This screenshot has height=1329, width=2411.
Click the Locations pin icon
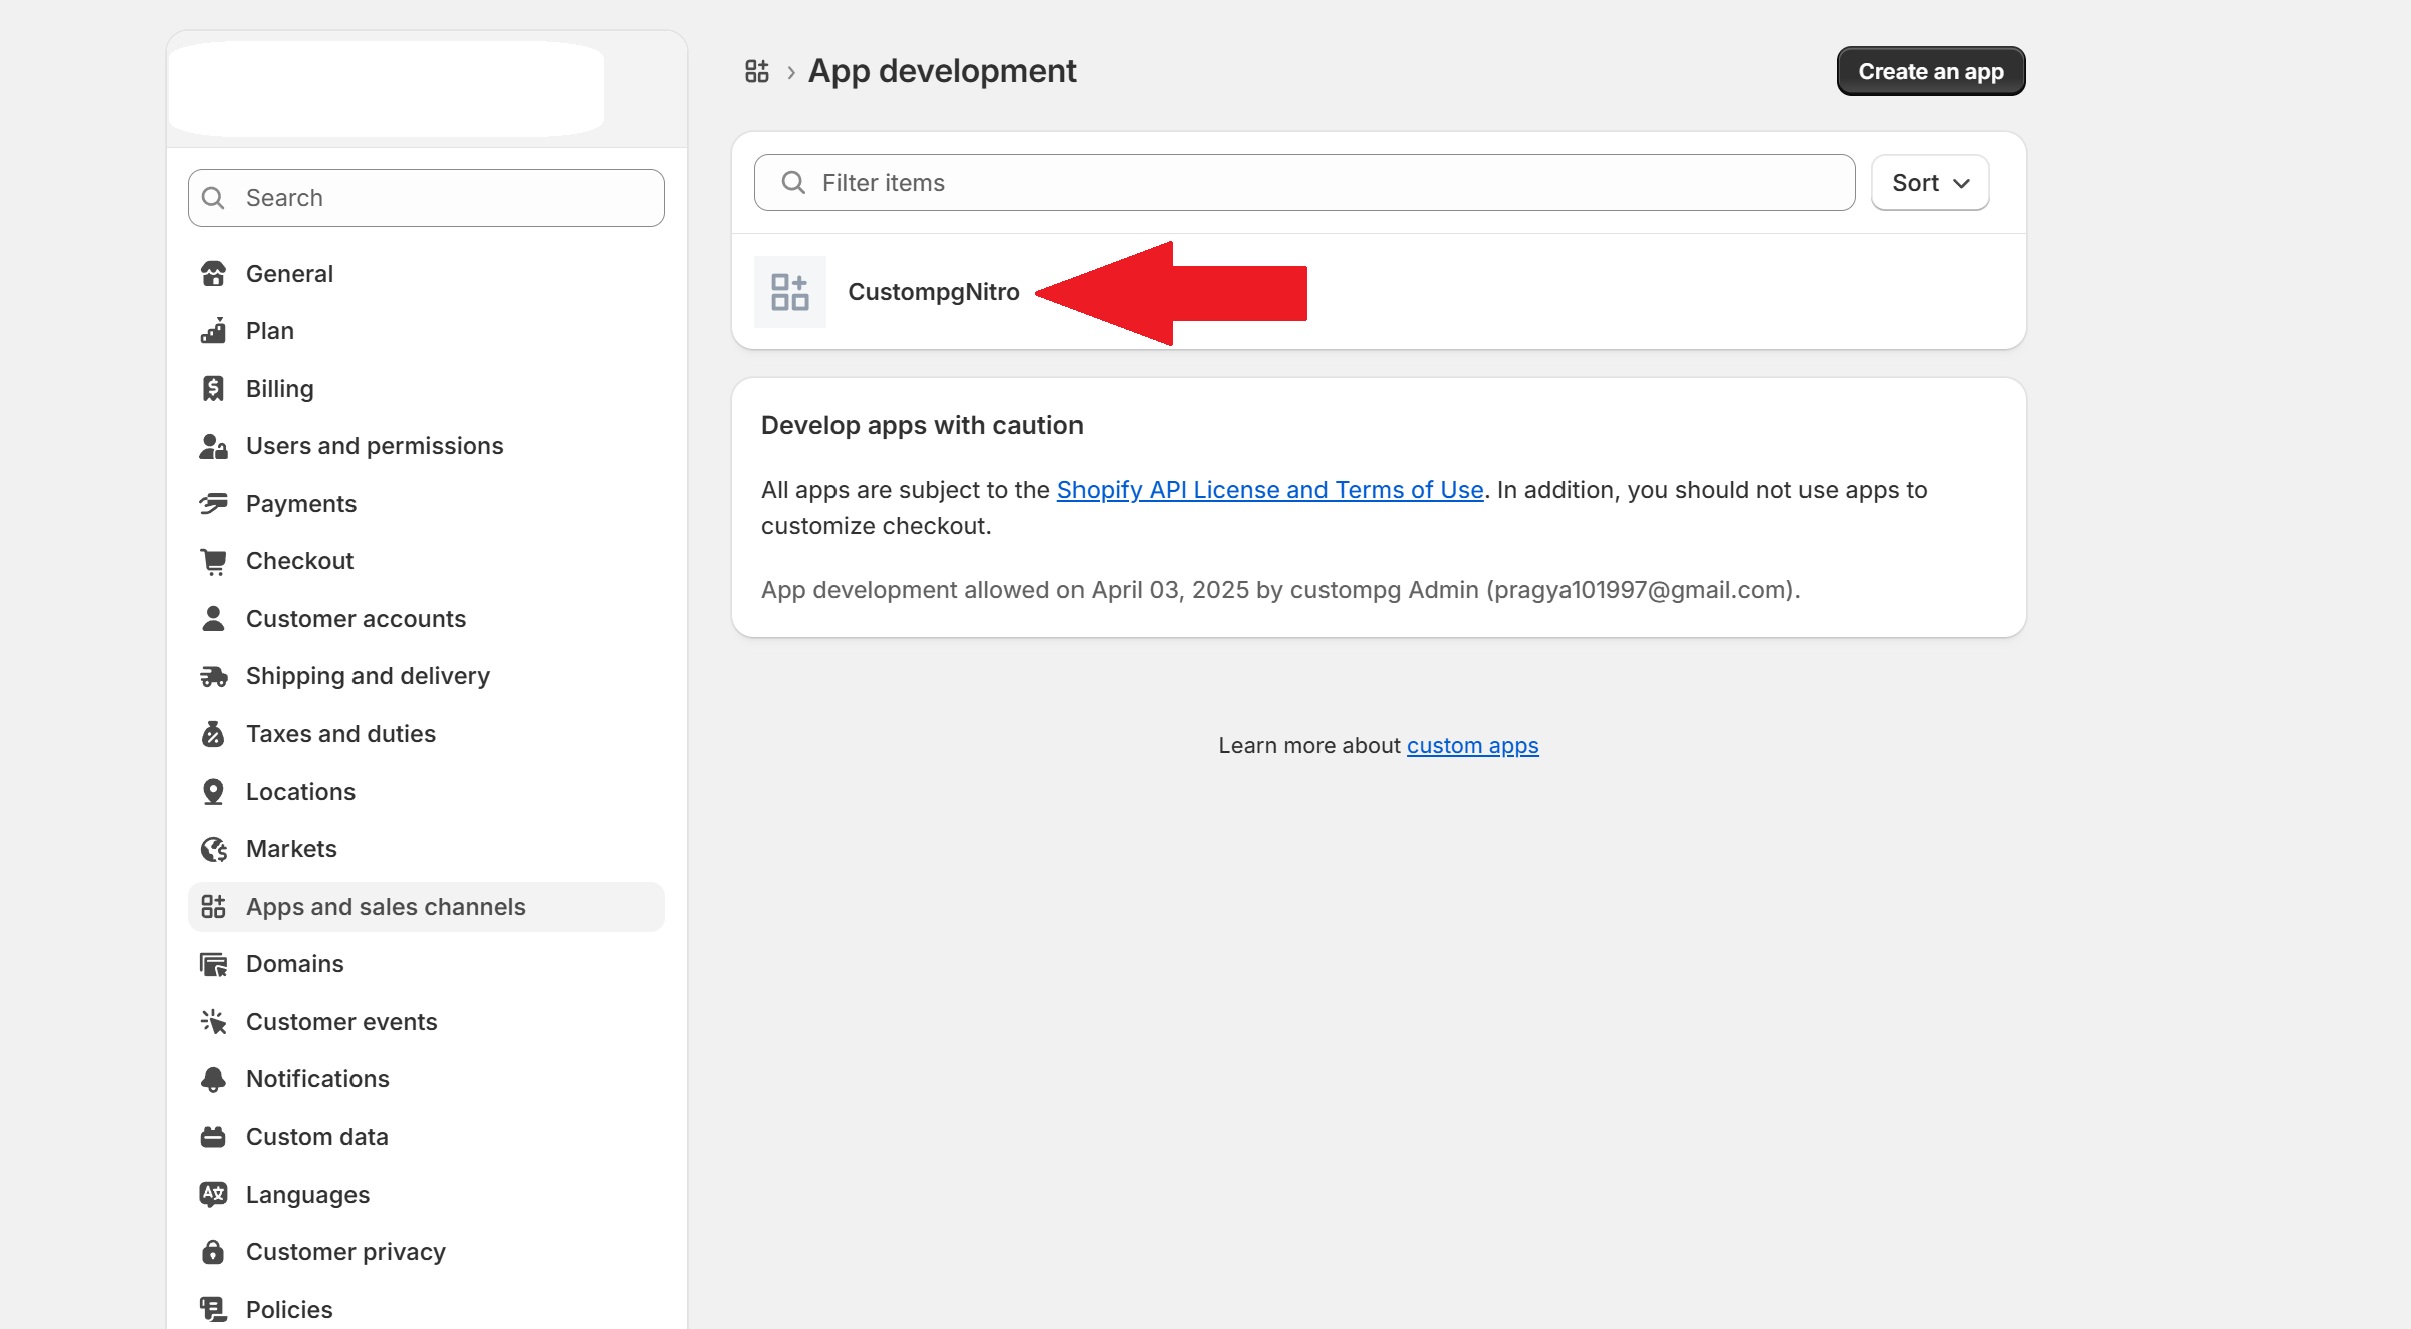tap(213, 792)
